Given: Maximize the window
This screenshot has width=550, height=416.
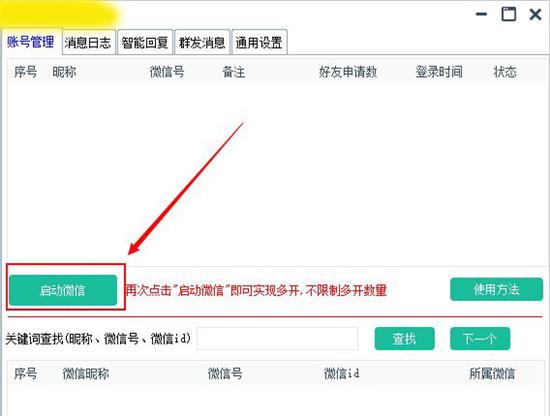Looking at the screenshot, I should 508,14.
